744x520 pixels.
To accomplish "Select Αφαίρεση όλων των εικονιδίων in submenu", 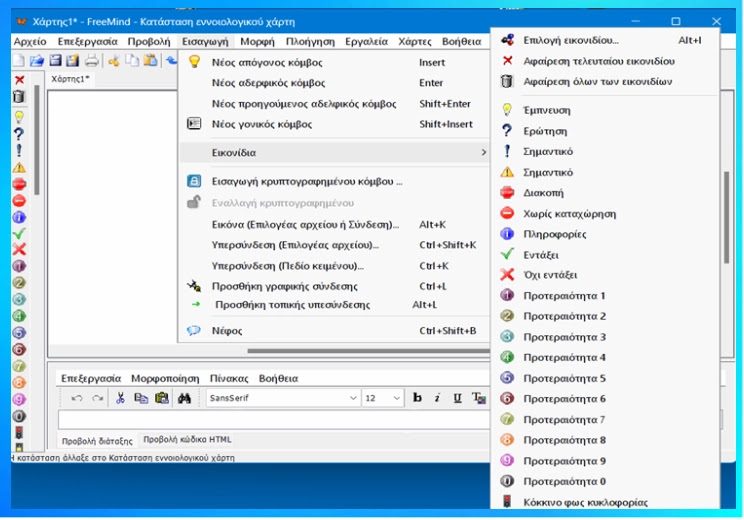I will [x=605, y=82].
